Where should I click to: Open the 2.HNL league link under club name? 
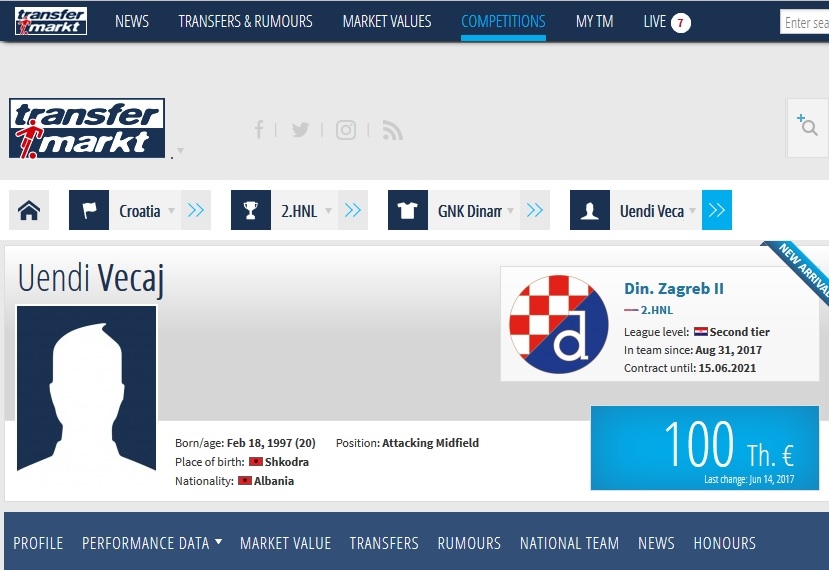[x=657, y=310]
